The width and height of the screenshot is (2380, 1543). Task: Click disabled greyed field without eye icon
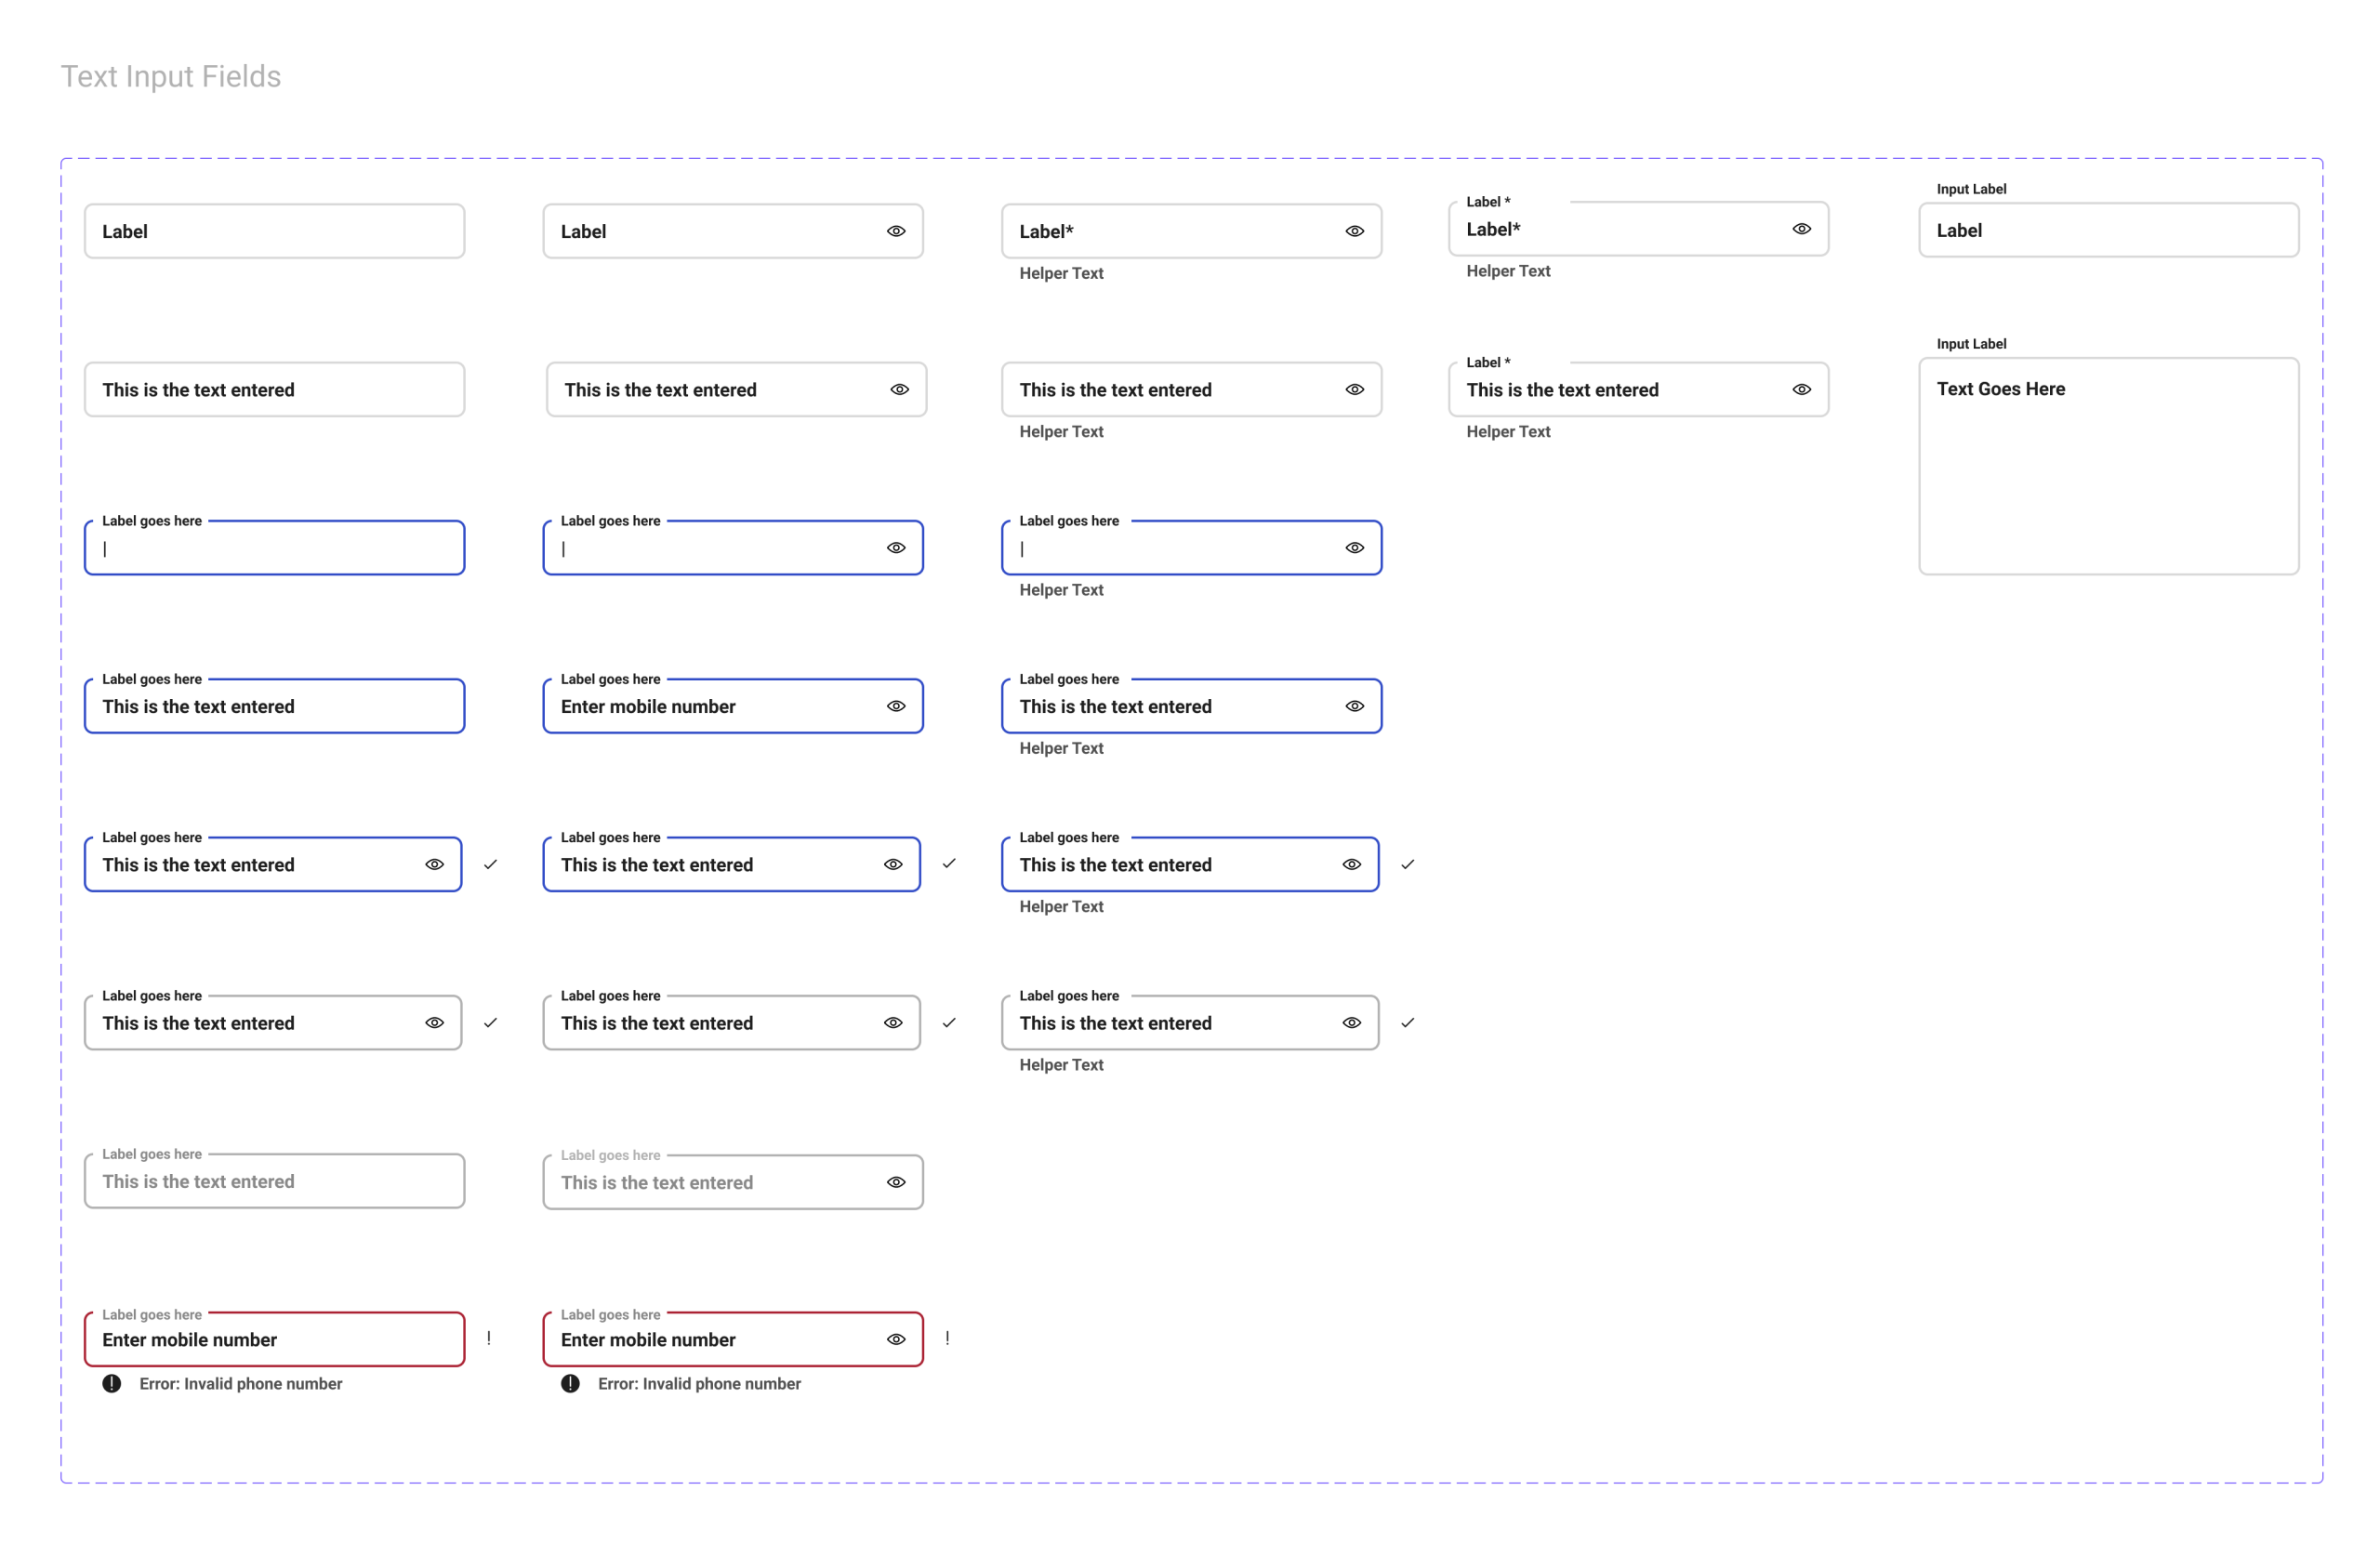click(x=275, y=1182)
